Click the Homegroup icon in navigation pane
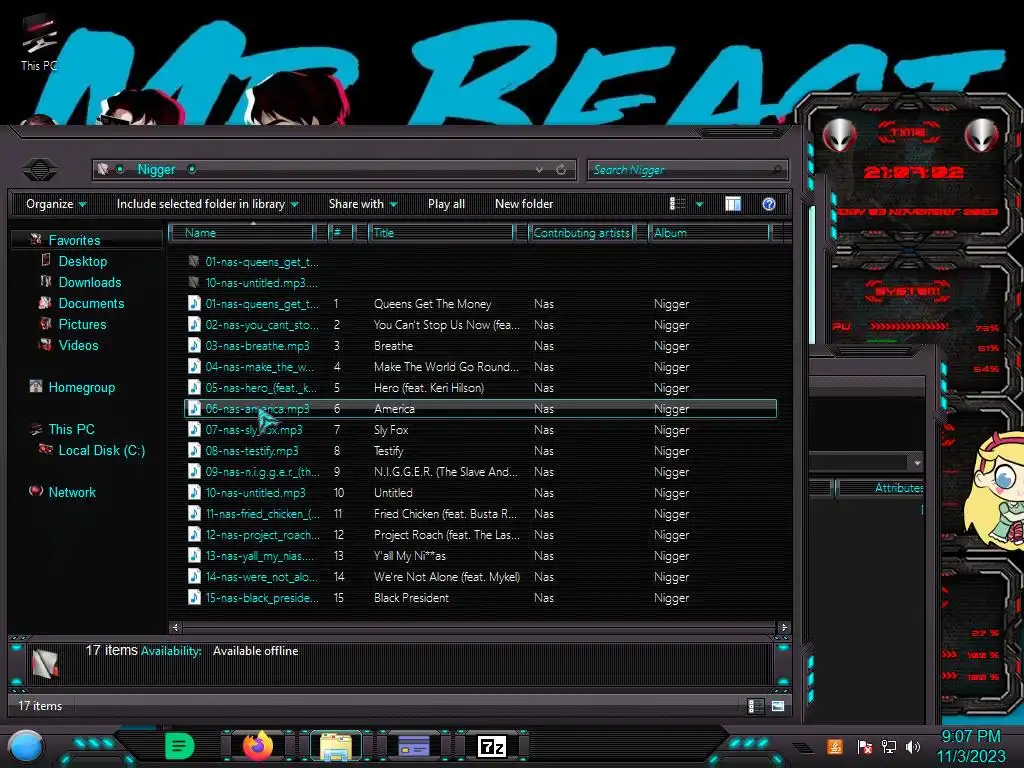 click(36, 387)
